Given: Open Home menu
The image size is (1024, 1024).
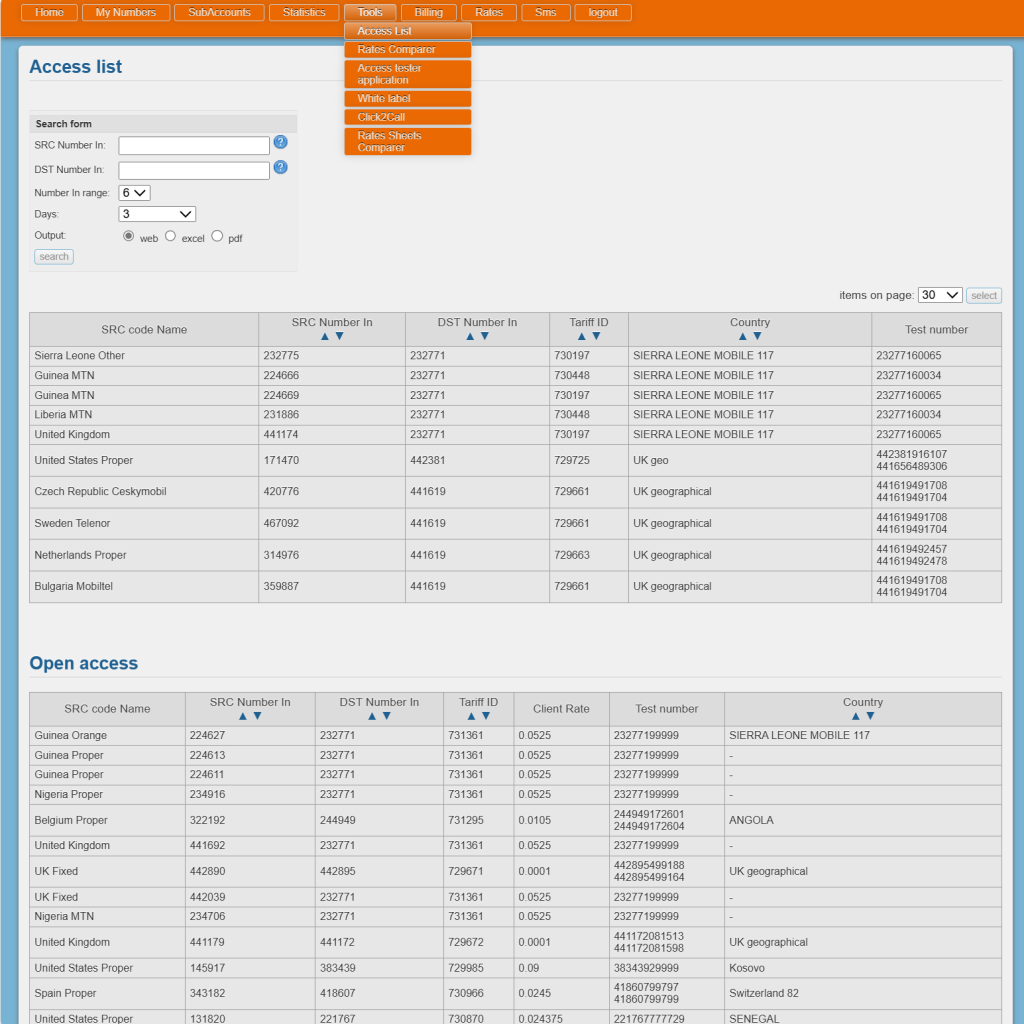Looking at the screenshot, I should pyautogui.click(x=50, y=12).
